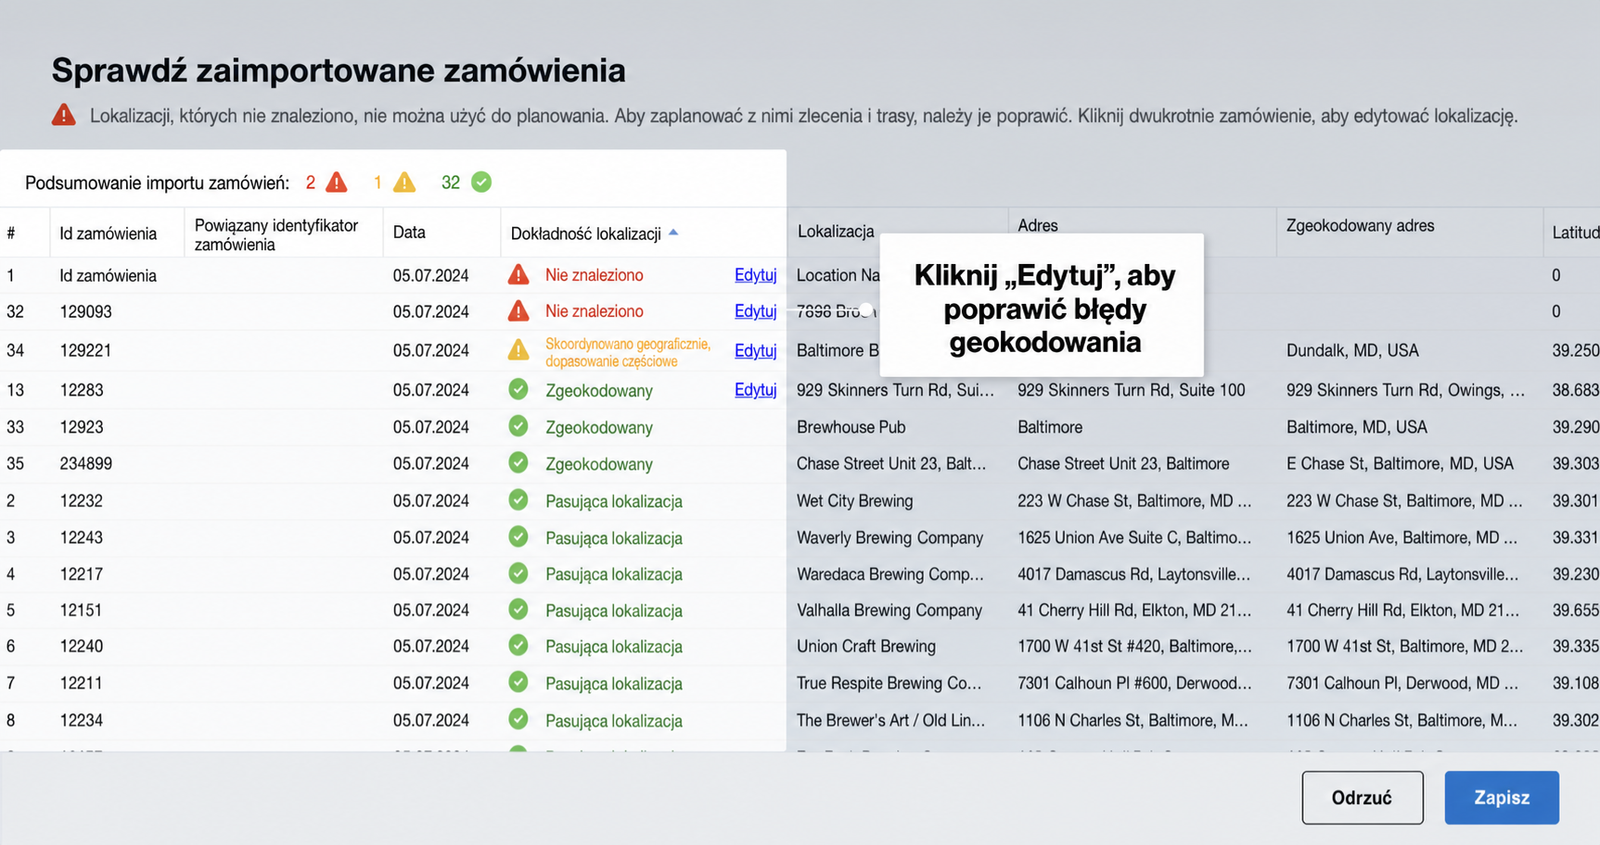
Task: Click 'E Chase St, Baltimore, MD, USA' cell
Action: pyautogui.click(x=1400, y=464)
